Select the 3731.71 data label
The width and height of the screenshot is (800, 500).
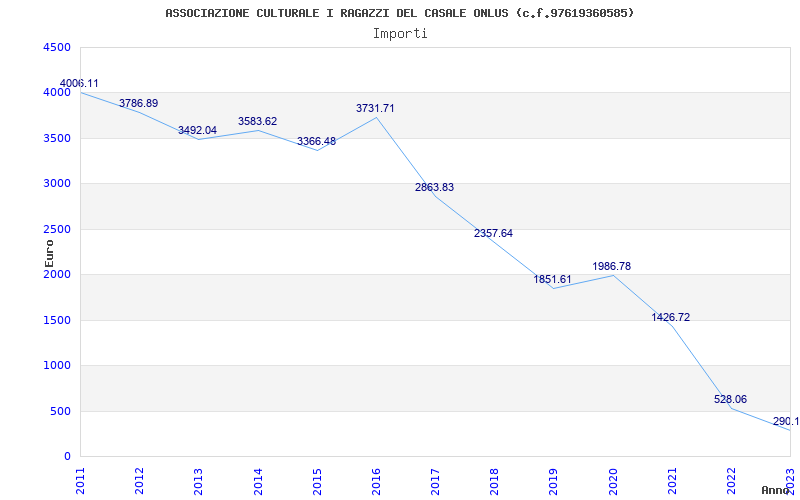(x=375, y=108)
